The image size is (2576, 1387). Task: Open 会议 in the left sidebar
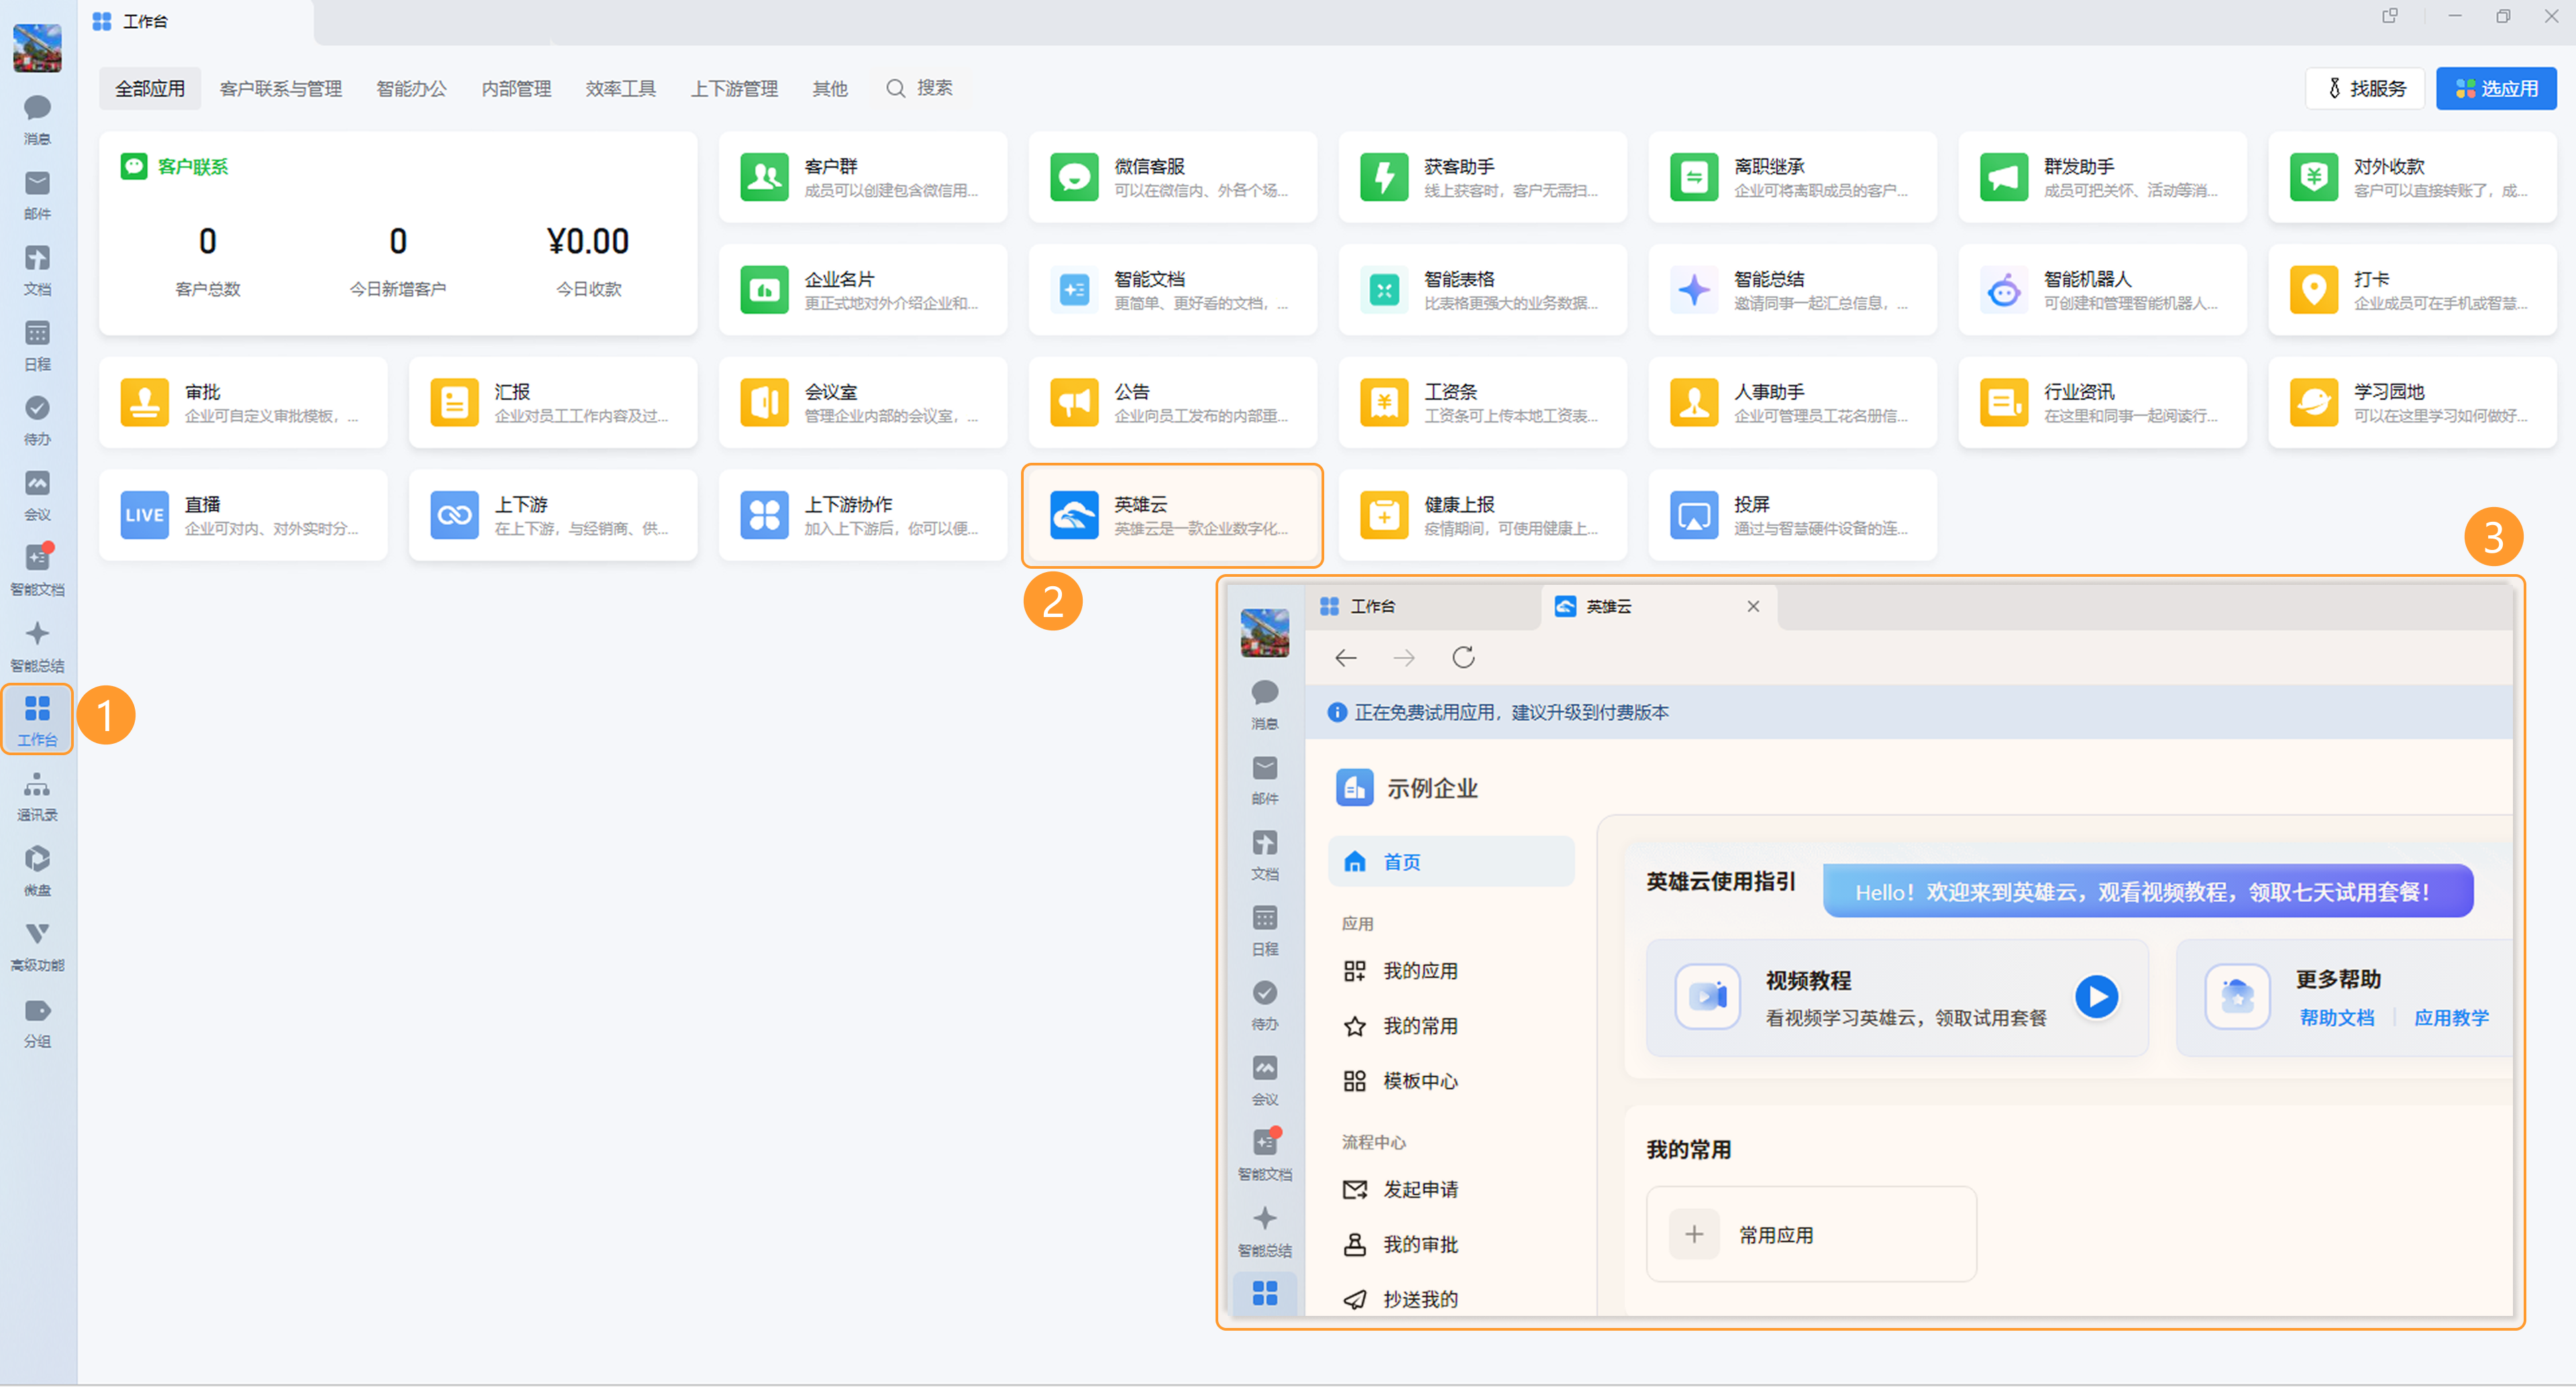37,494
